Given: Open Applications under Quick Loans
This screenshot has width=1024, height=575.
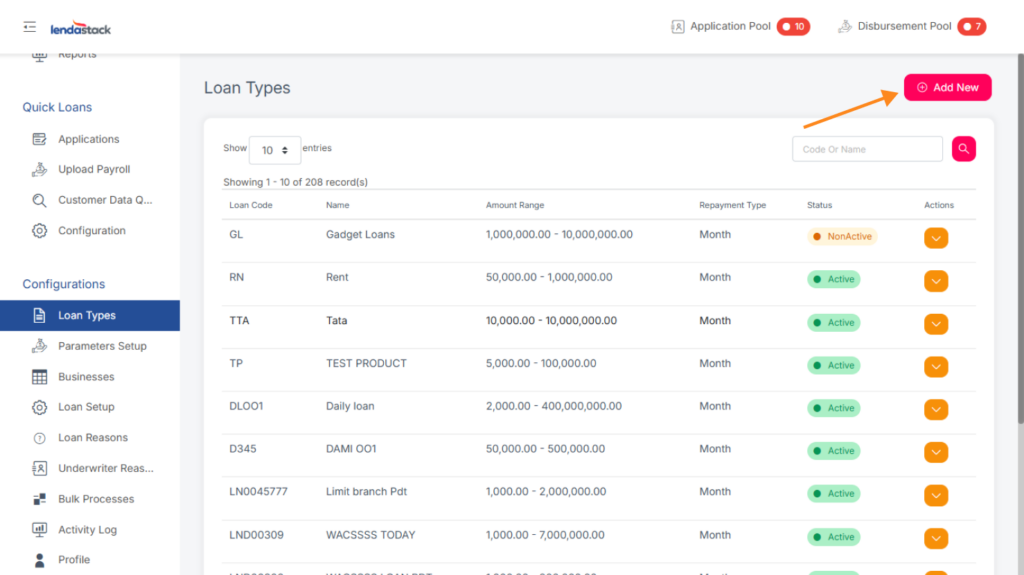Looking at the screenshot, I should [88, 139].
